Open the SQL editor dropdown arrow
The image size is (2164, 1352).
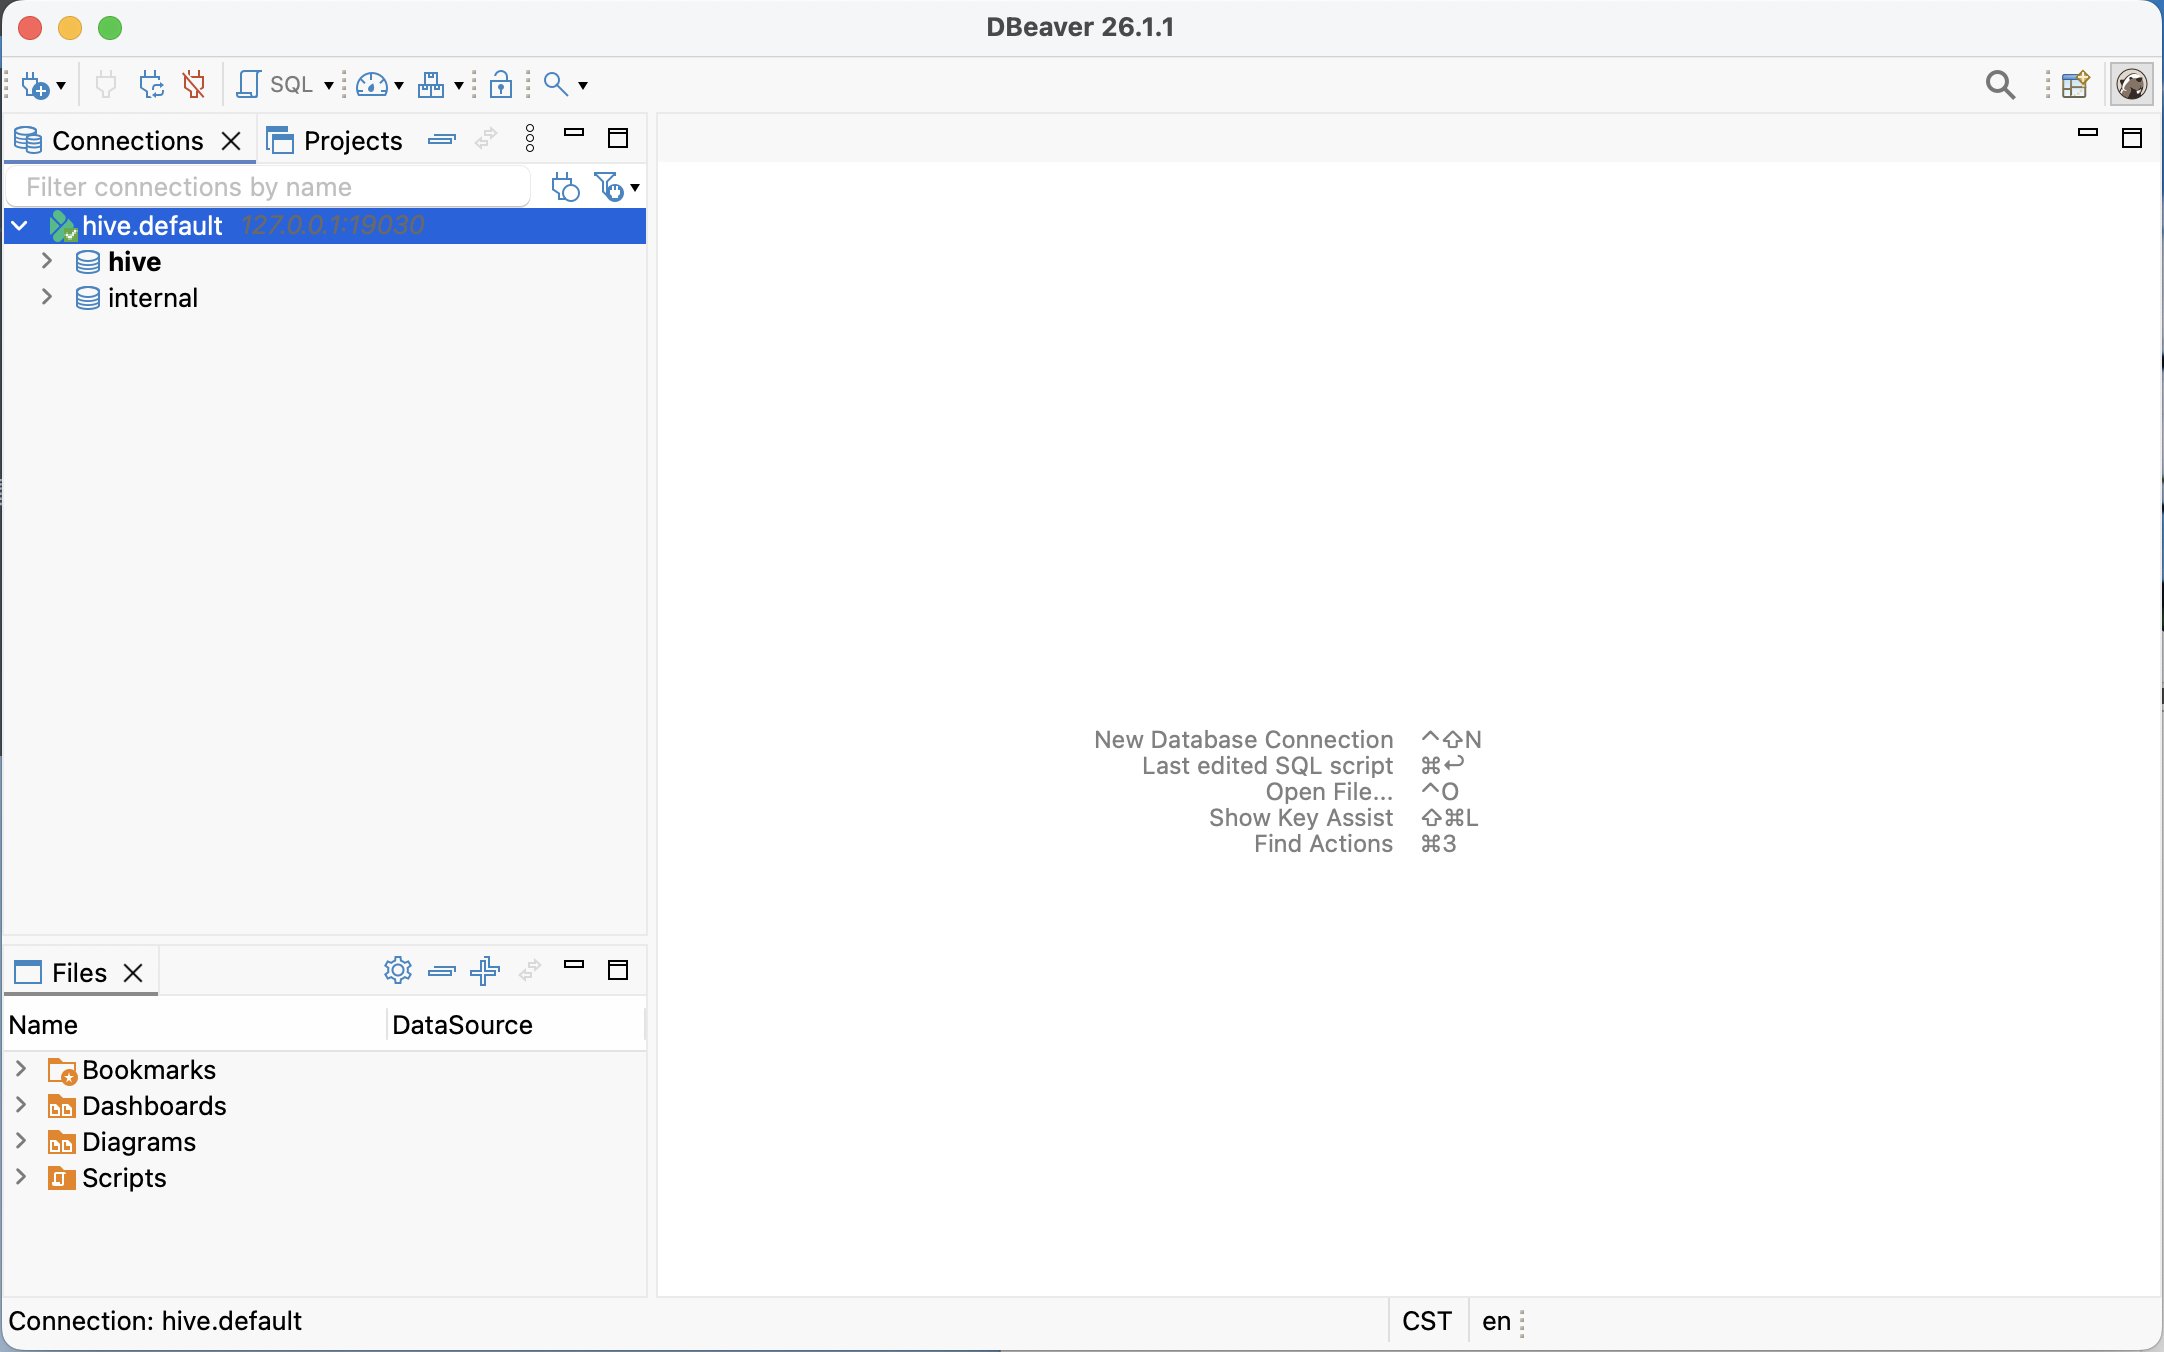[x=328, y=86]
